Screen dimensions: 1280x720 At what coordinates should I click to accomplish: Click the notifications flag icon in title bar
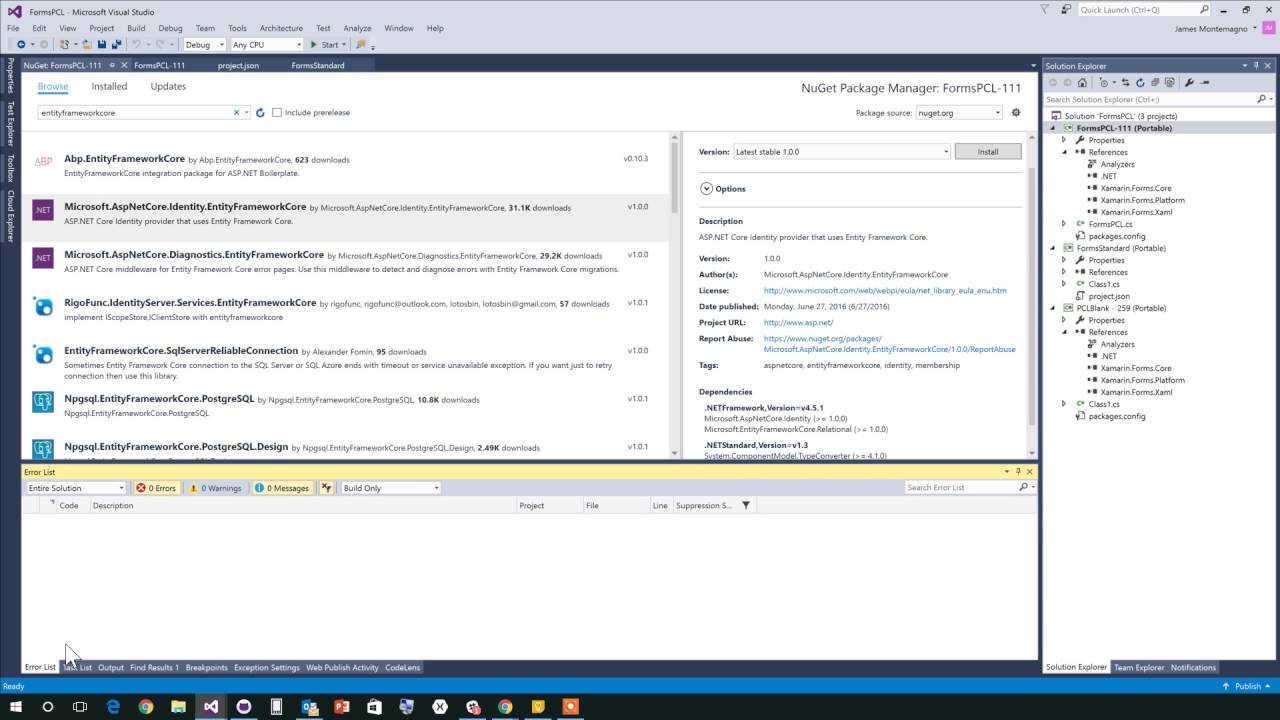click(1045, 9)
